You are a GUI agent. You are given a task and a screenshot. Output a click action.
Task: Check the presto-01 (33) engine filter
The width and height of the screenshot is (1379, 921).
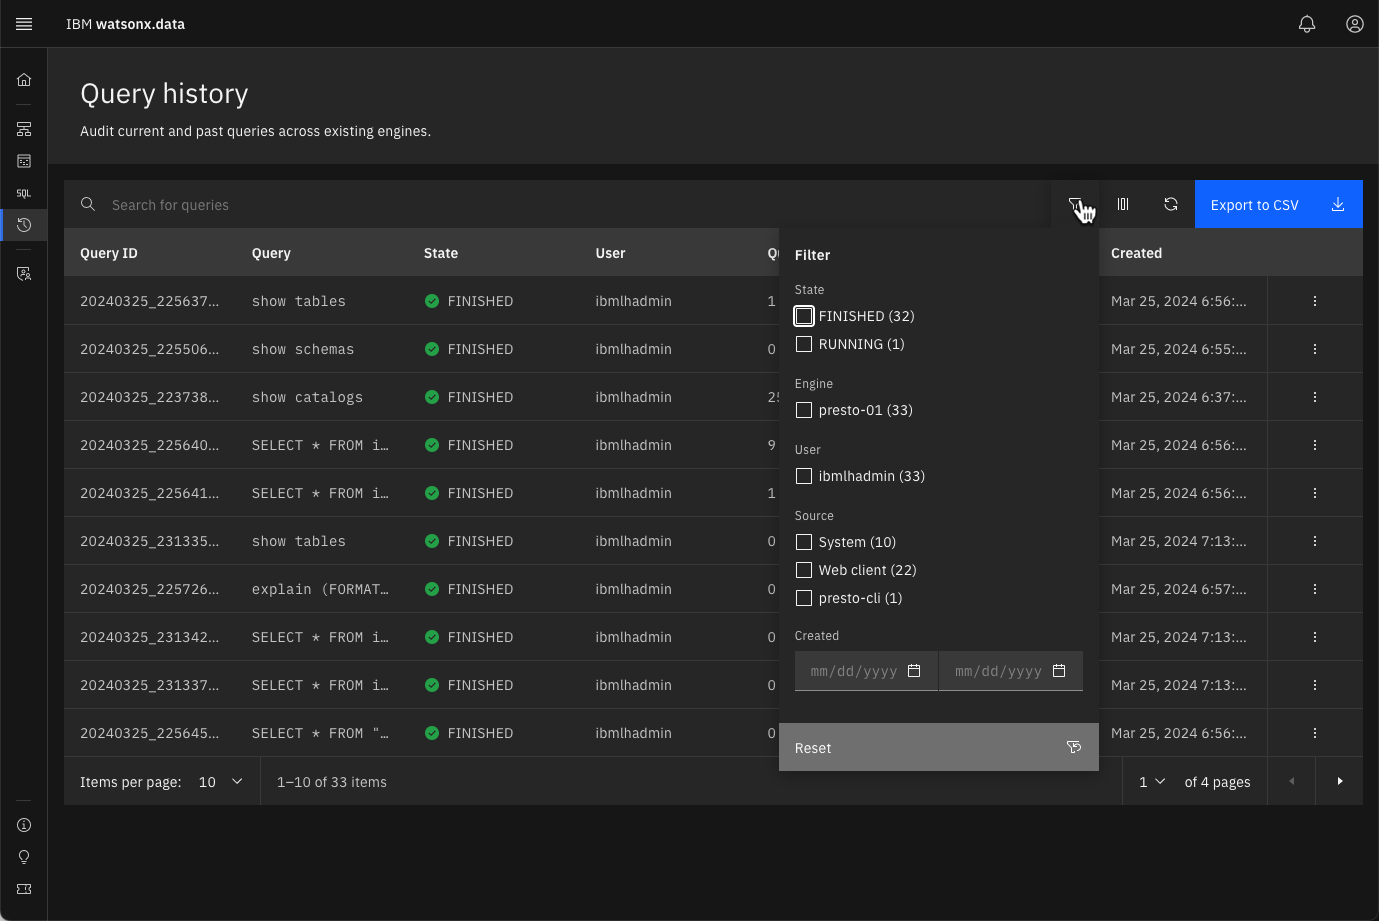click(x=804, y=410)
